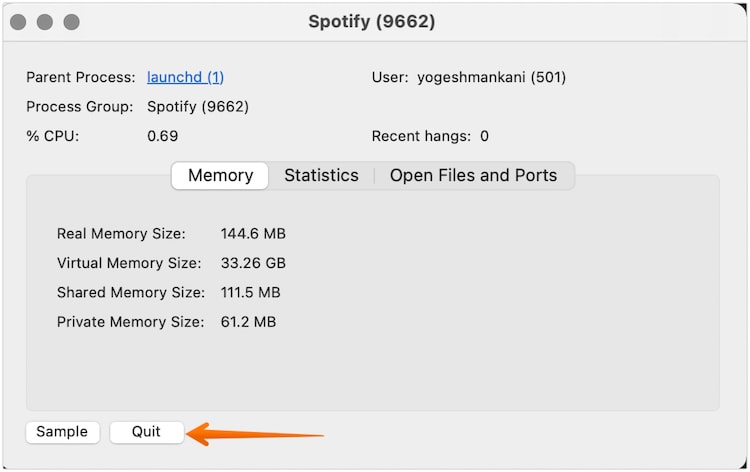The height and width of the screenshot is (472, 750).
Task: Click the Process Group value Spotify (9662)
Action: 198,107
